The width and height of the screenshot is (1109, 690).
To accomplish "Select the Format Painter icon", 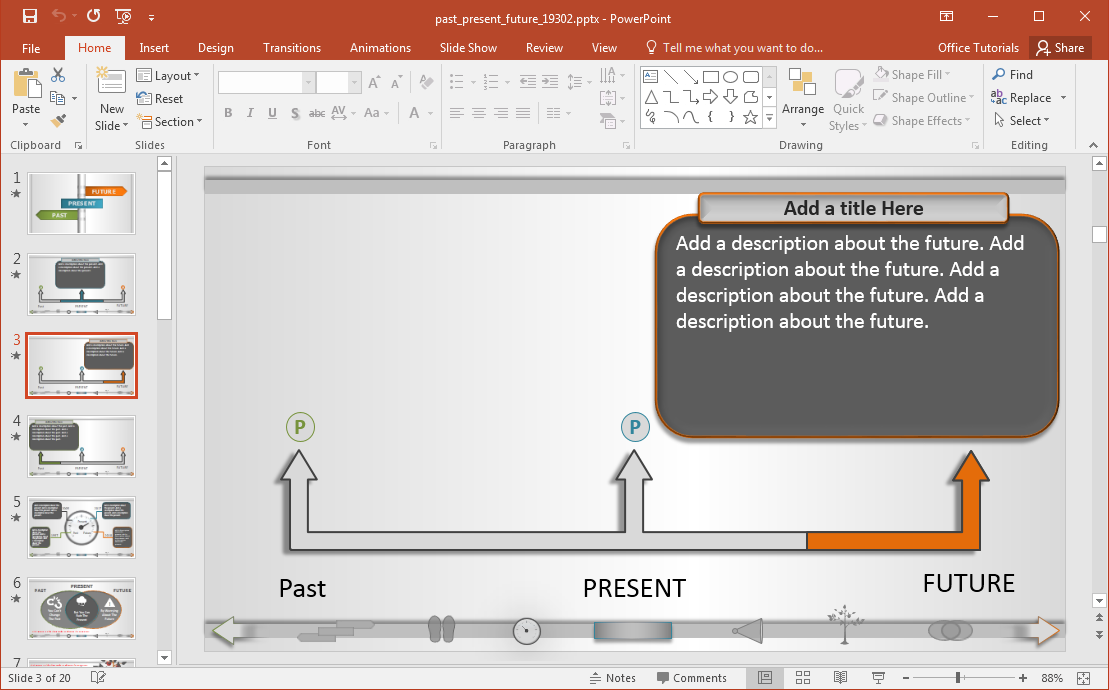I will [60, 120].
